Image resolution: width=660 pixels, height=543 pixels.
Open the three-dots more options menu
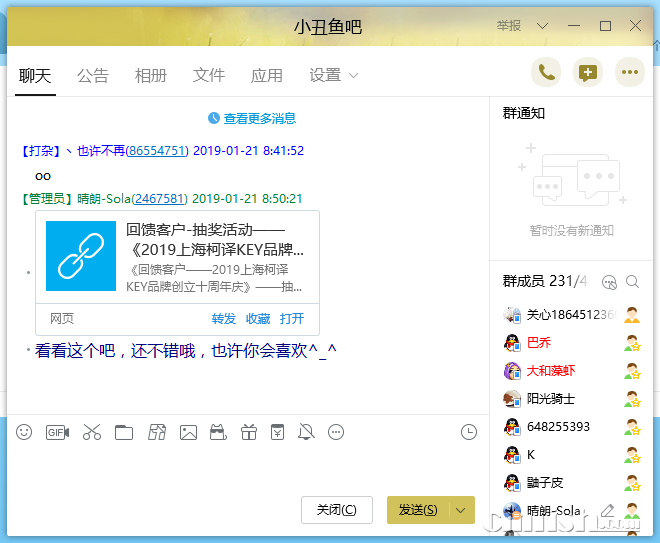point(630,72)
